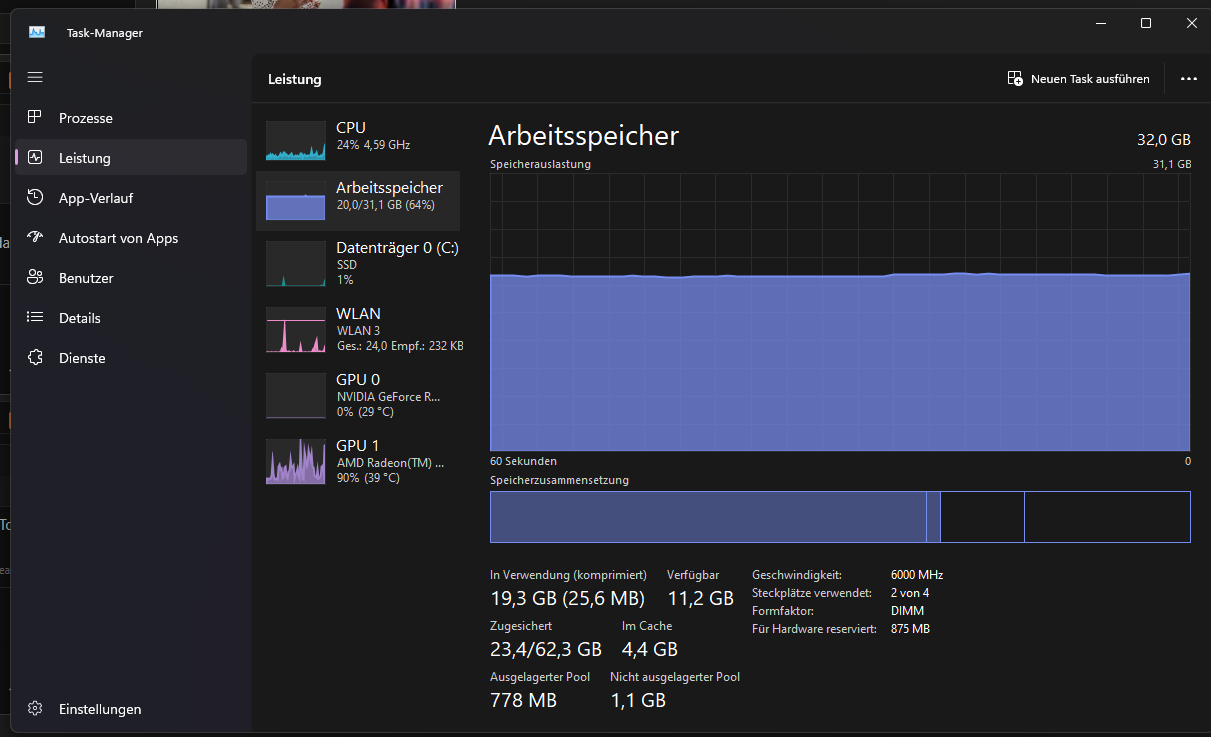Click the Details list icon

tap(35, 317)
